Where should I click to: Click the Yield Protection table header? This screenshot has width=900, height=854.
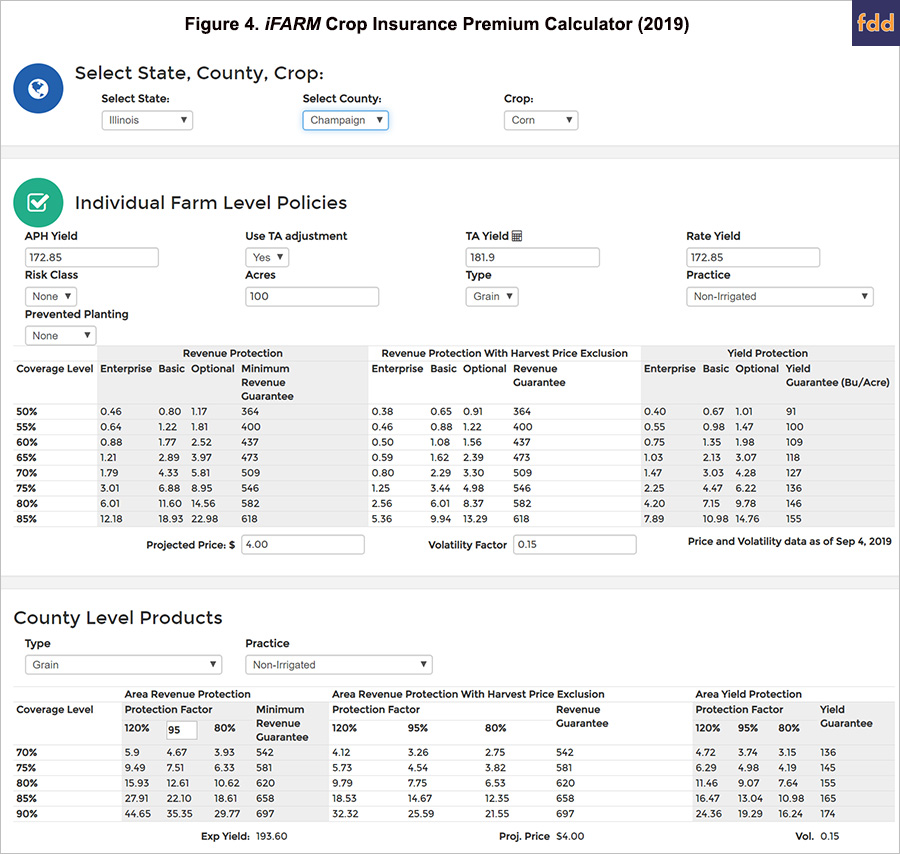coord(767,354)
